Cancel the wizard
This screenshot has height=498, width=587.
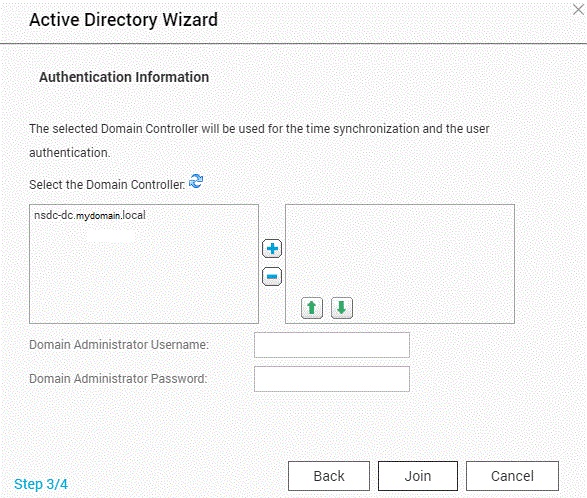[512, 476]
